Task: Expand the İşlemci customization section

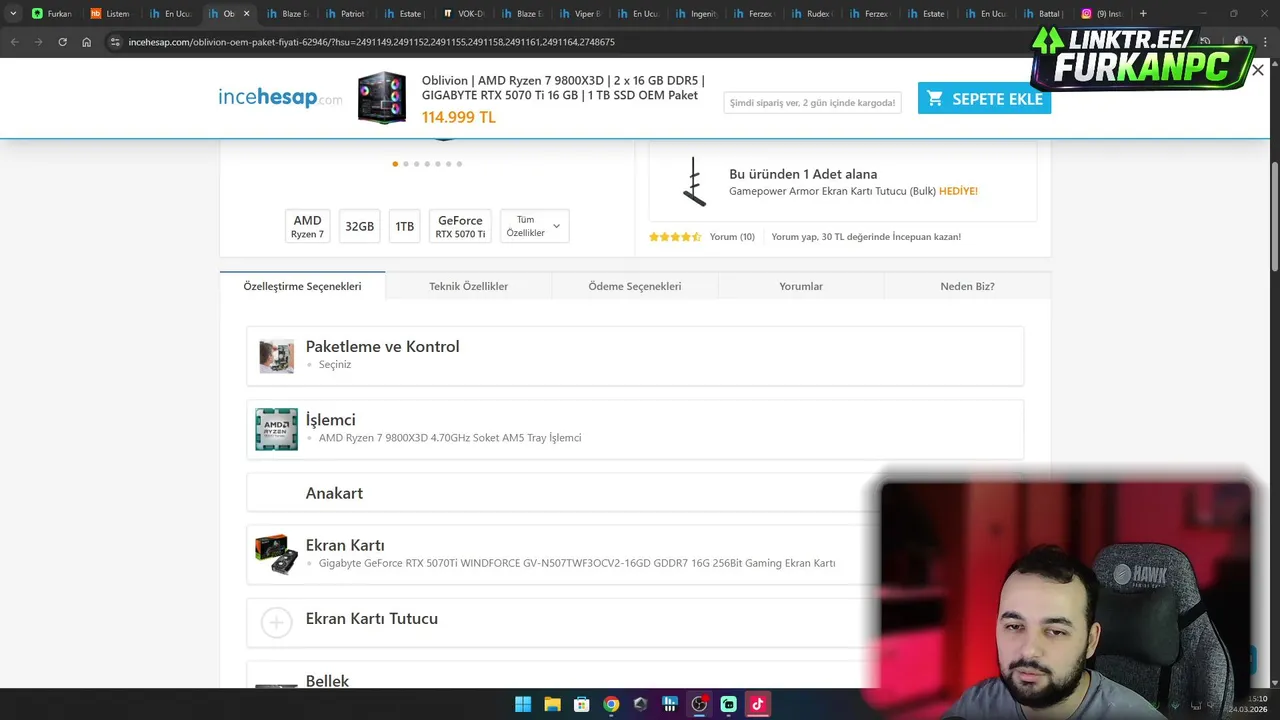Action: coord(635,429)
